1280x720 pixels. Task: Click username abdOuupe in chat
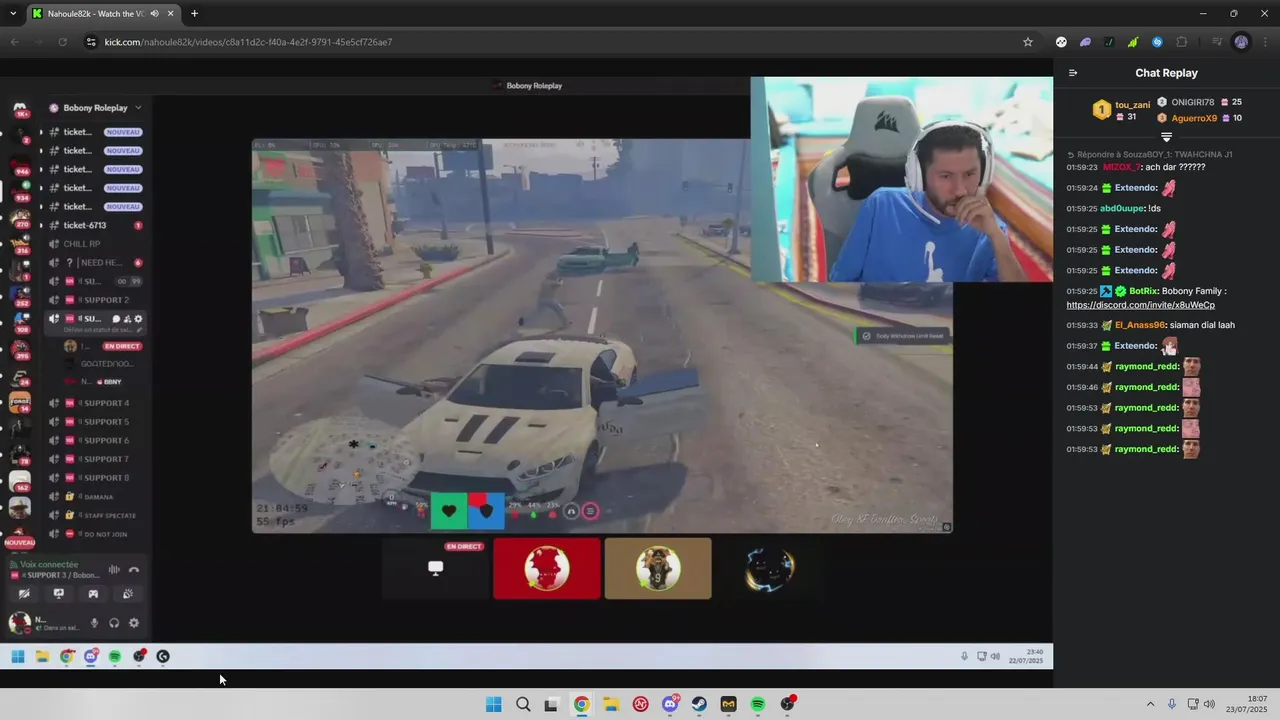tap(1123, 208)
